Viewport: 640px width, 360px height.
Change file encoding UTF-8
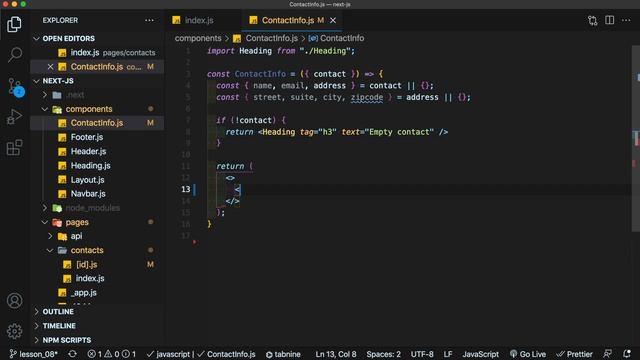coord(422,354)
